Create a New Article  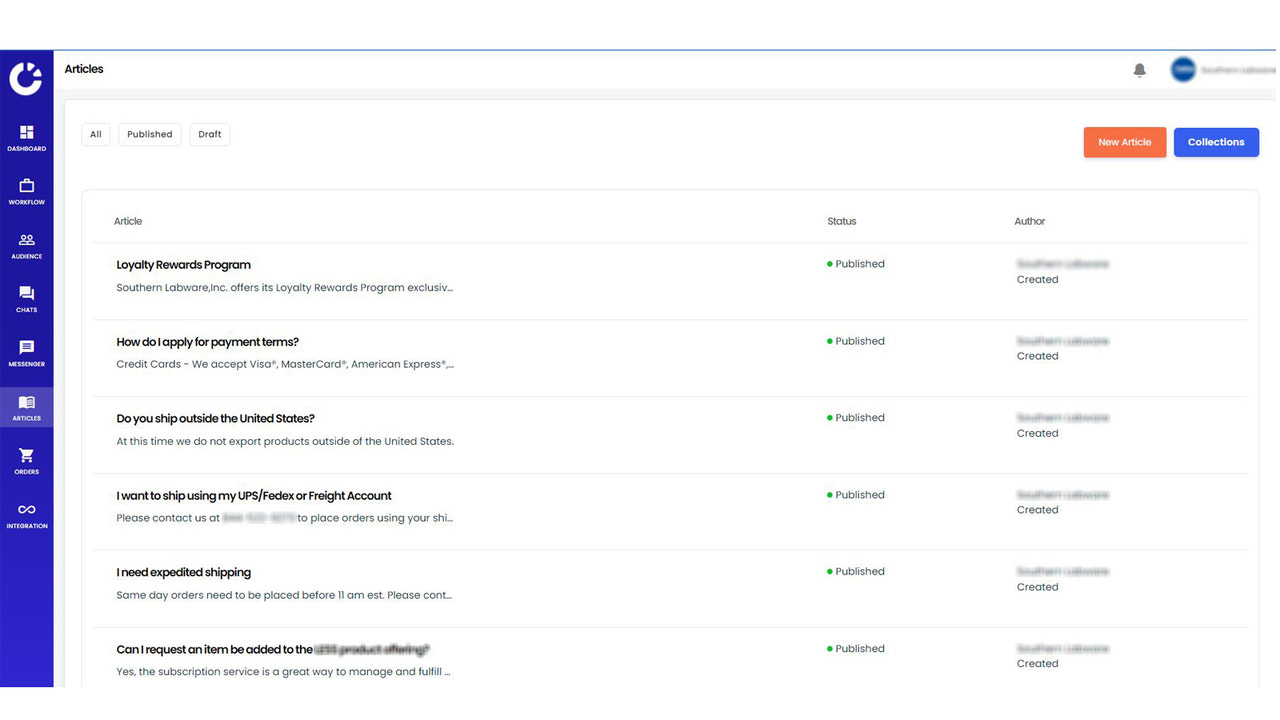pyautogui.click(x=1124, y=142)
